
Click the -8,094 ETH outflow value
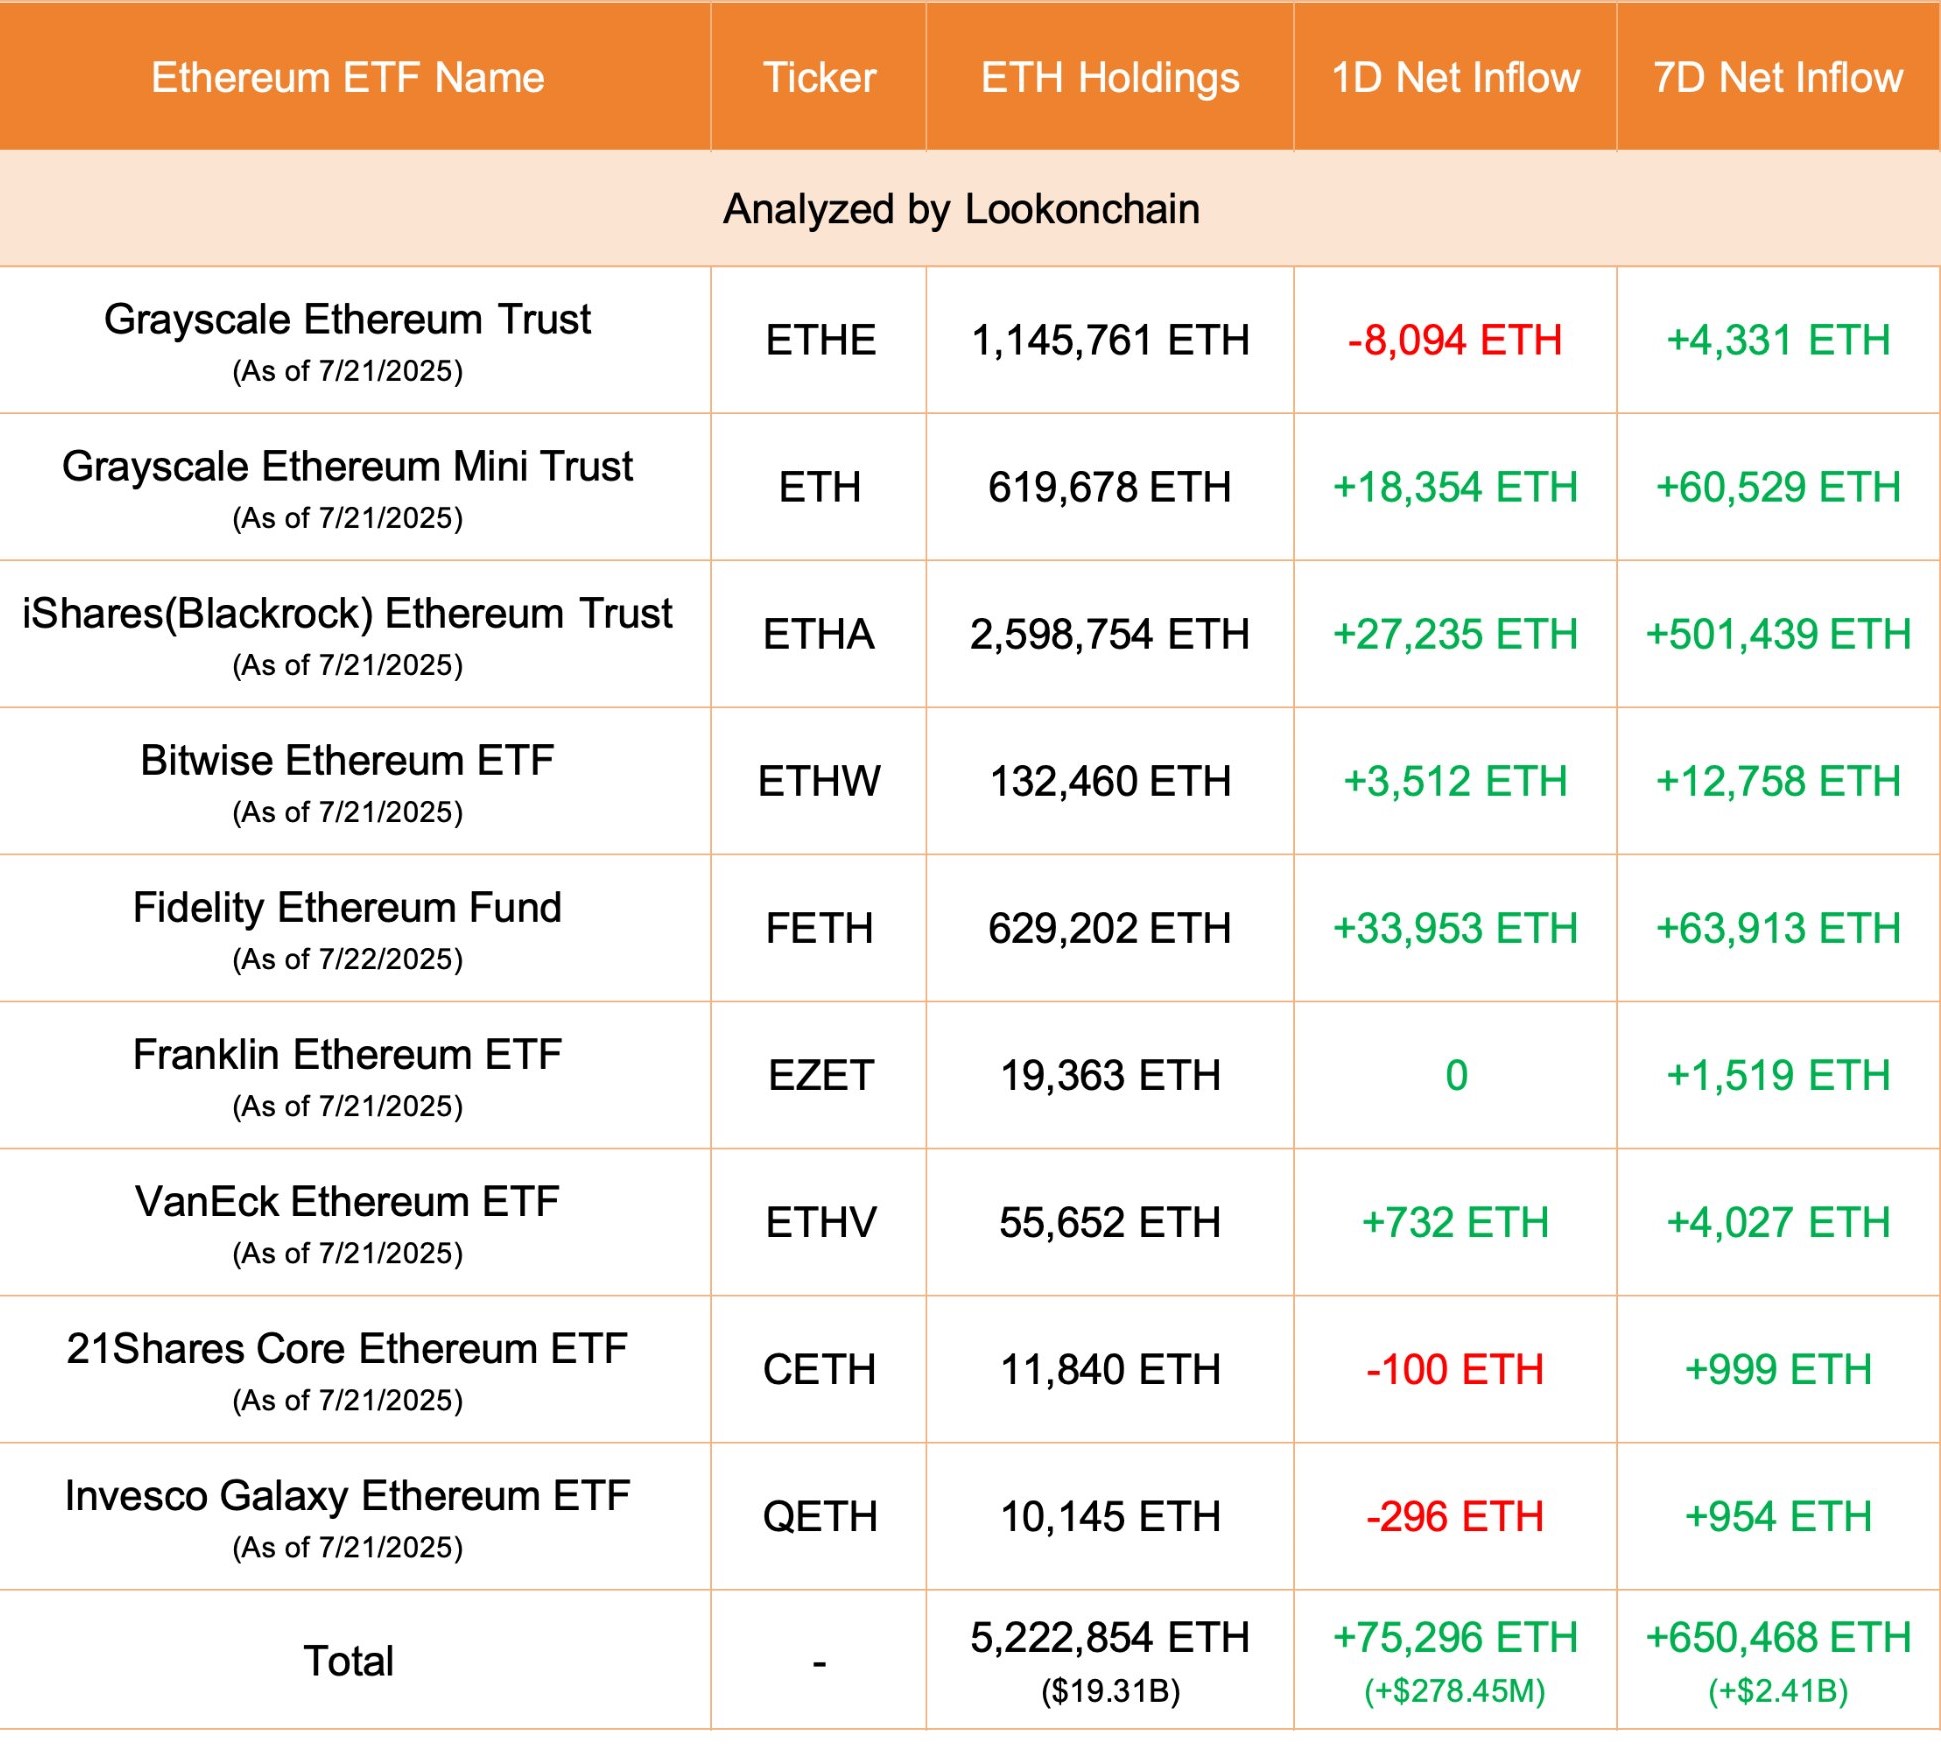click(1455, 341)
